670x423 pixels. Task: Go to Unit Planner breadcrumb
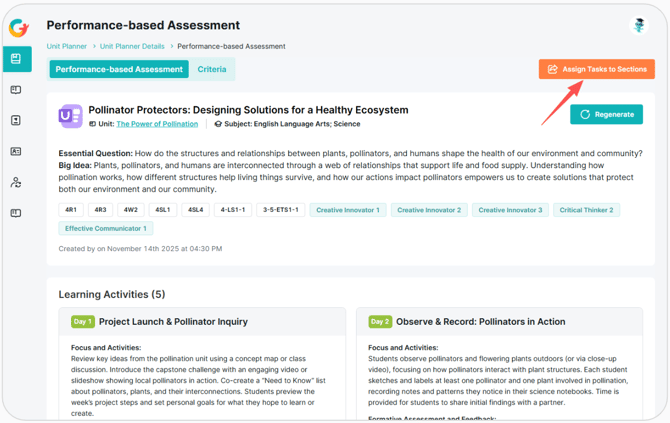pyautogui.click(x=67, y=46)
